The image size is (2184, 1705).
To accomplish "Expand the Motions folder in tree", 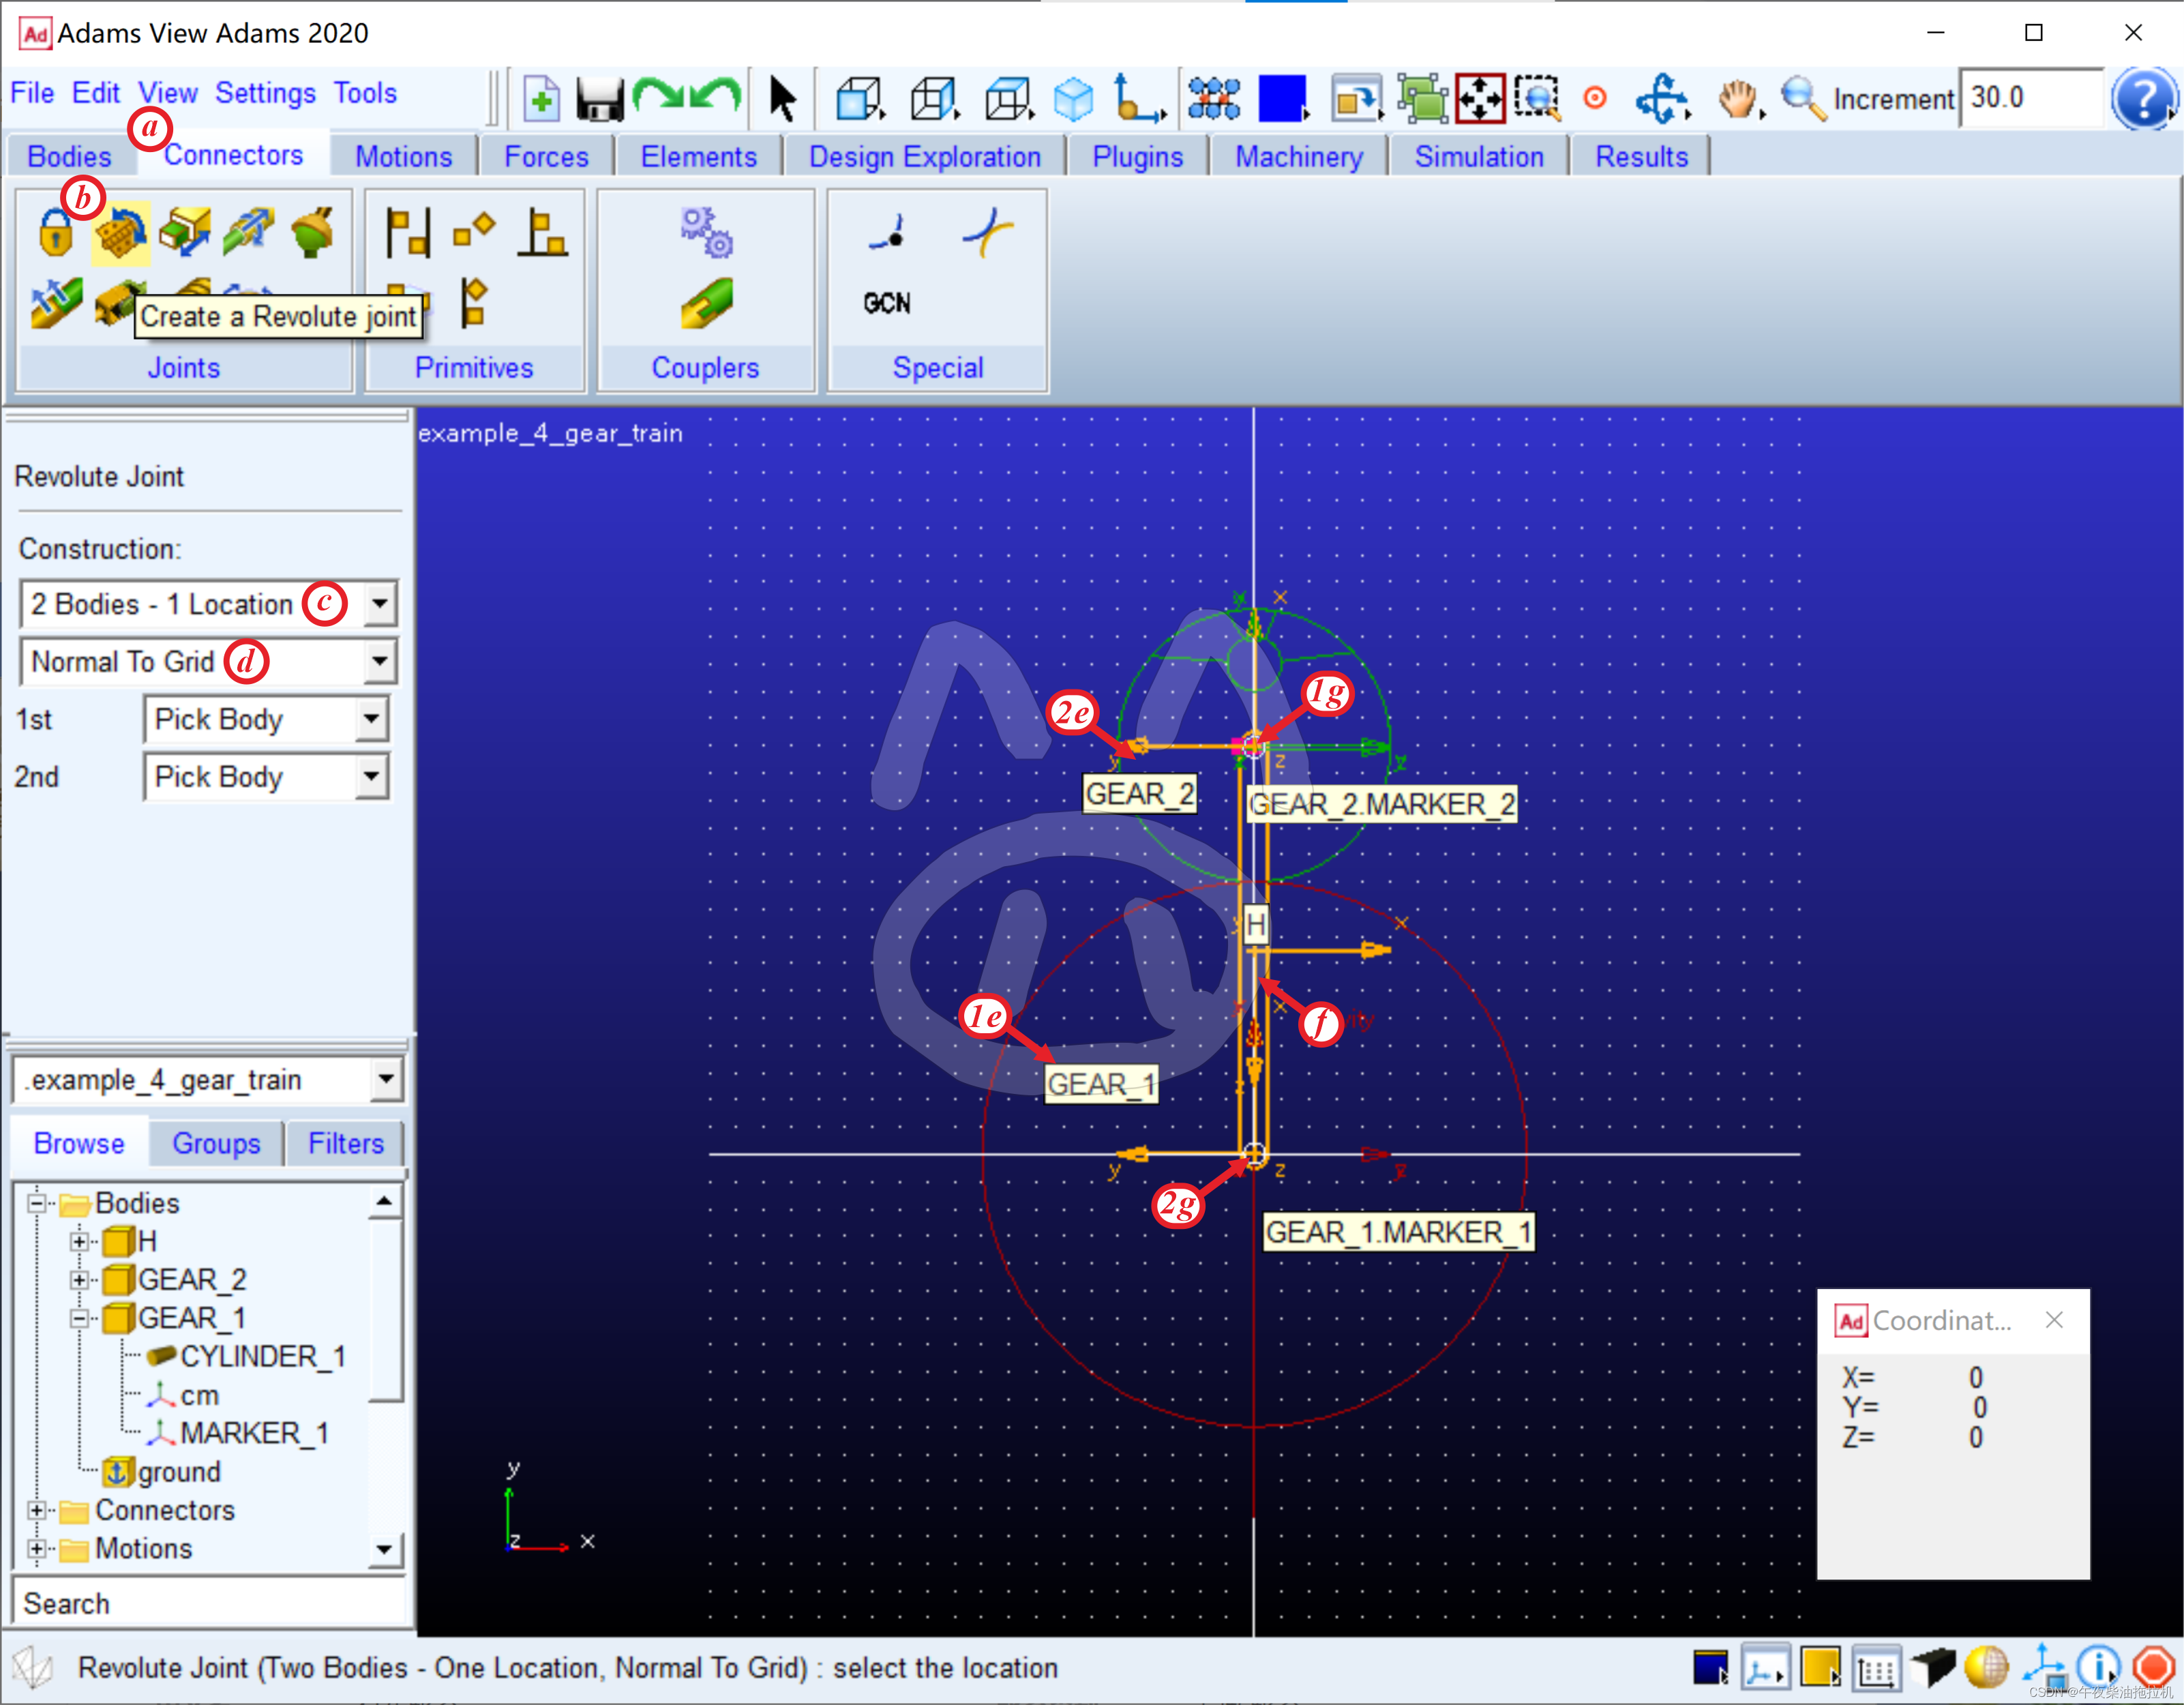I will [37, 1548].
